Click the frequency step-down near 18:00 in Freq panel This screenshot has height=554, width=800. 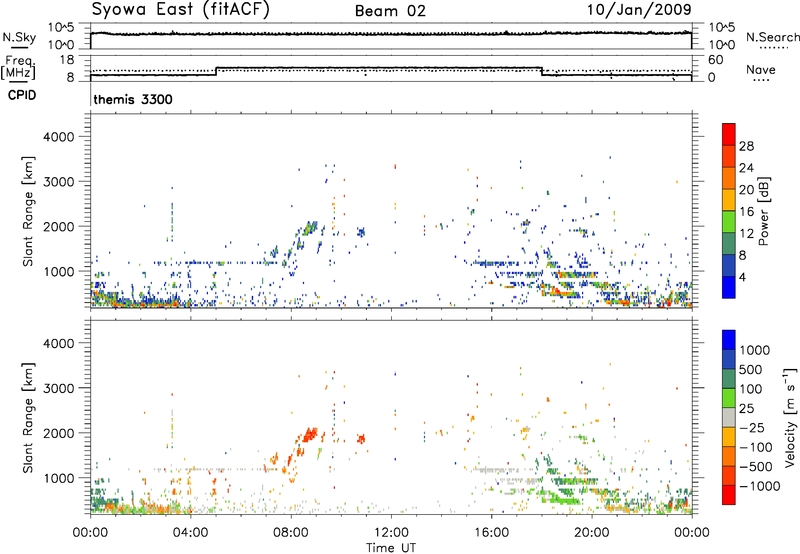pos(542,71)
